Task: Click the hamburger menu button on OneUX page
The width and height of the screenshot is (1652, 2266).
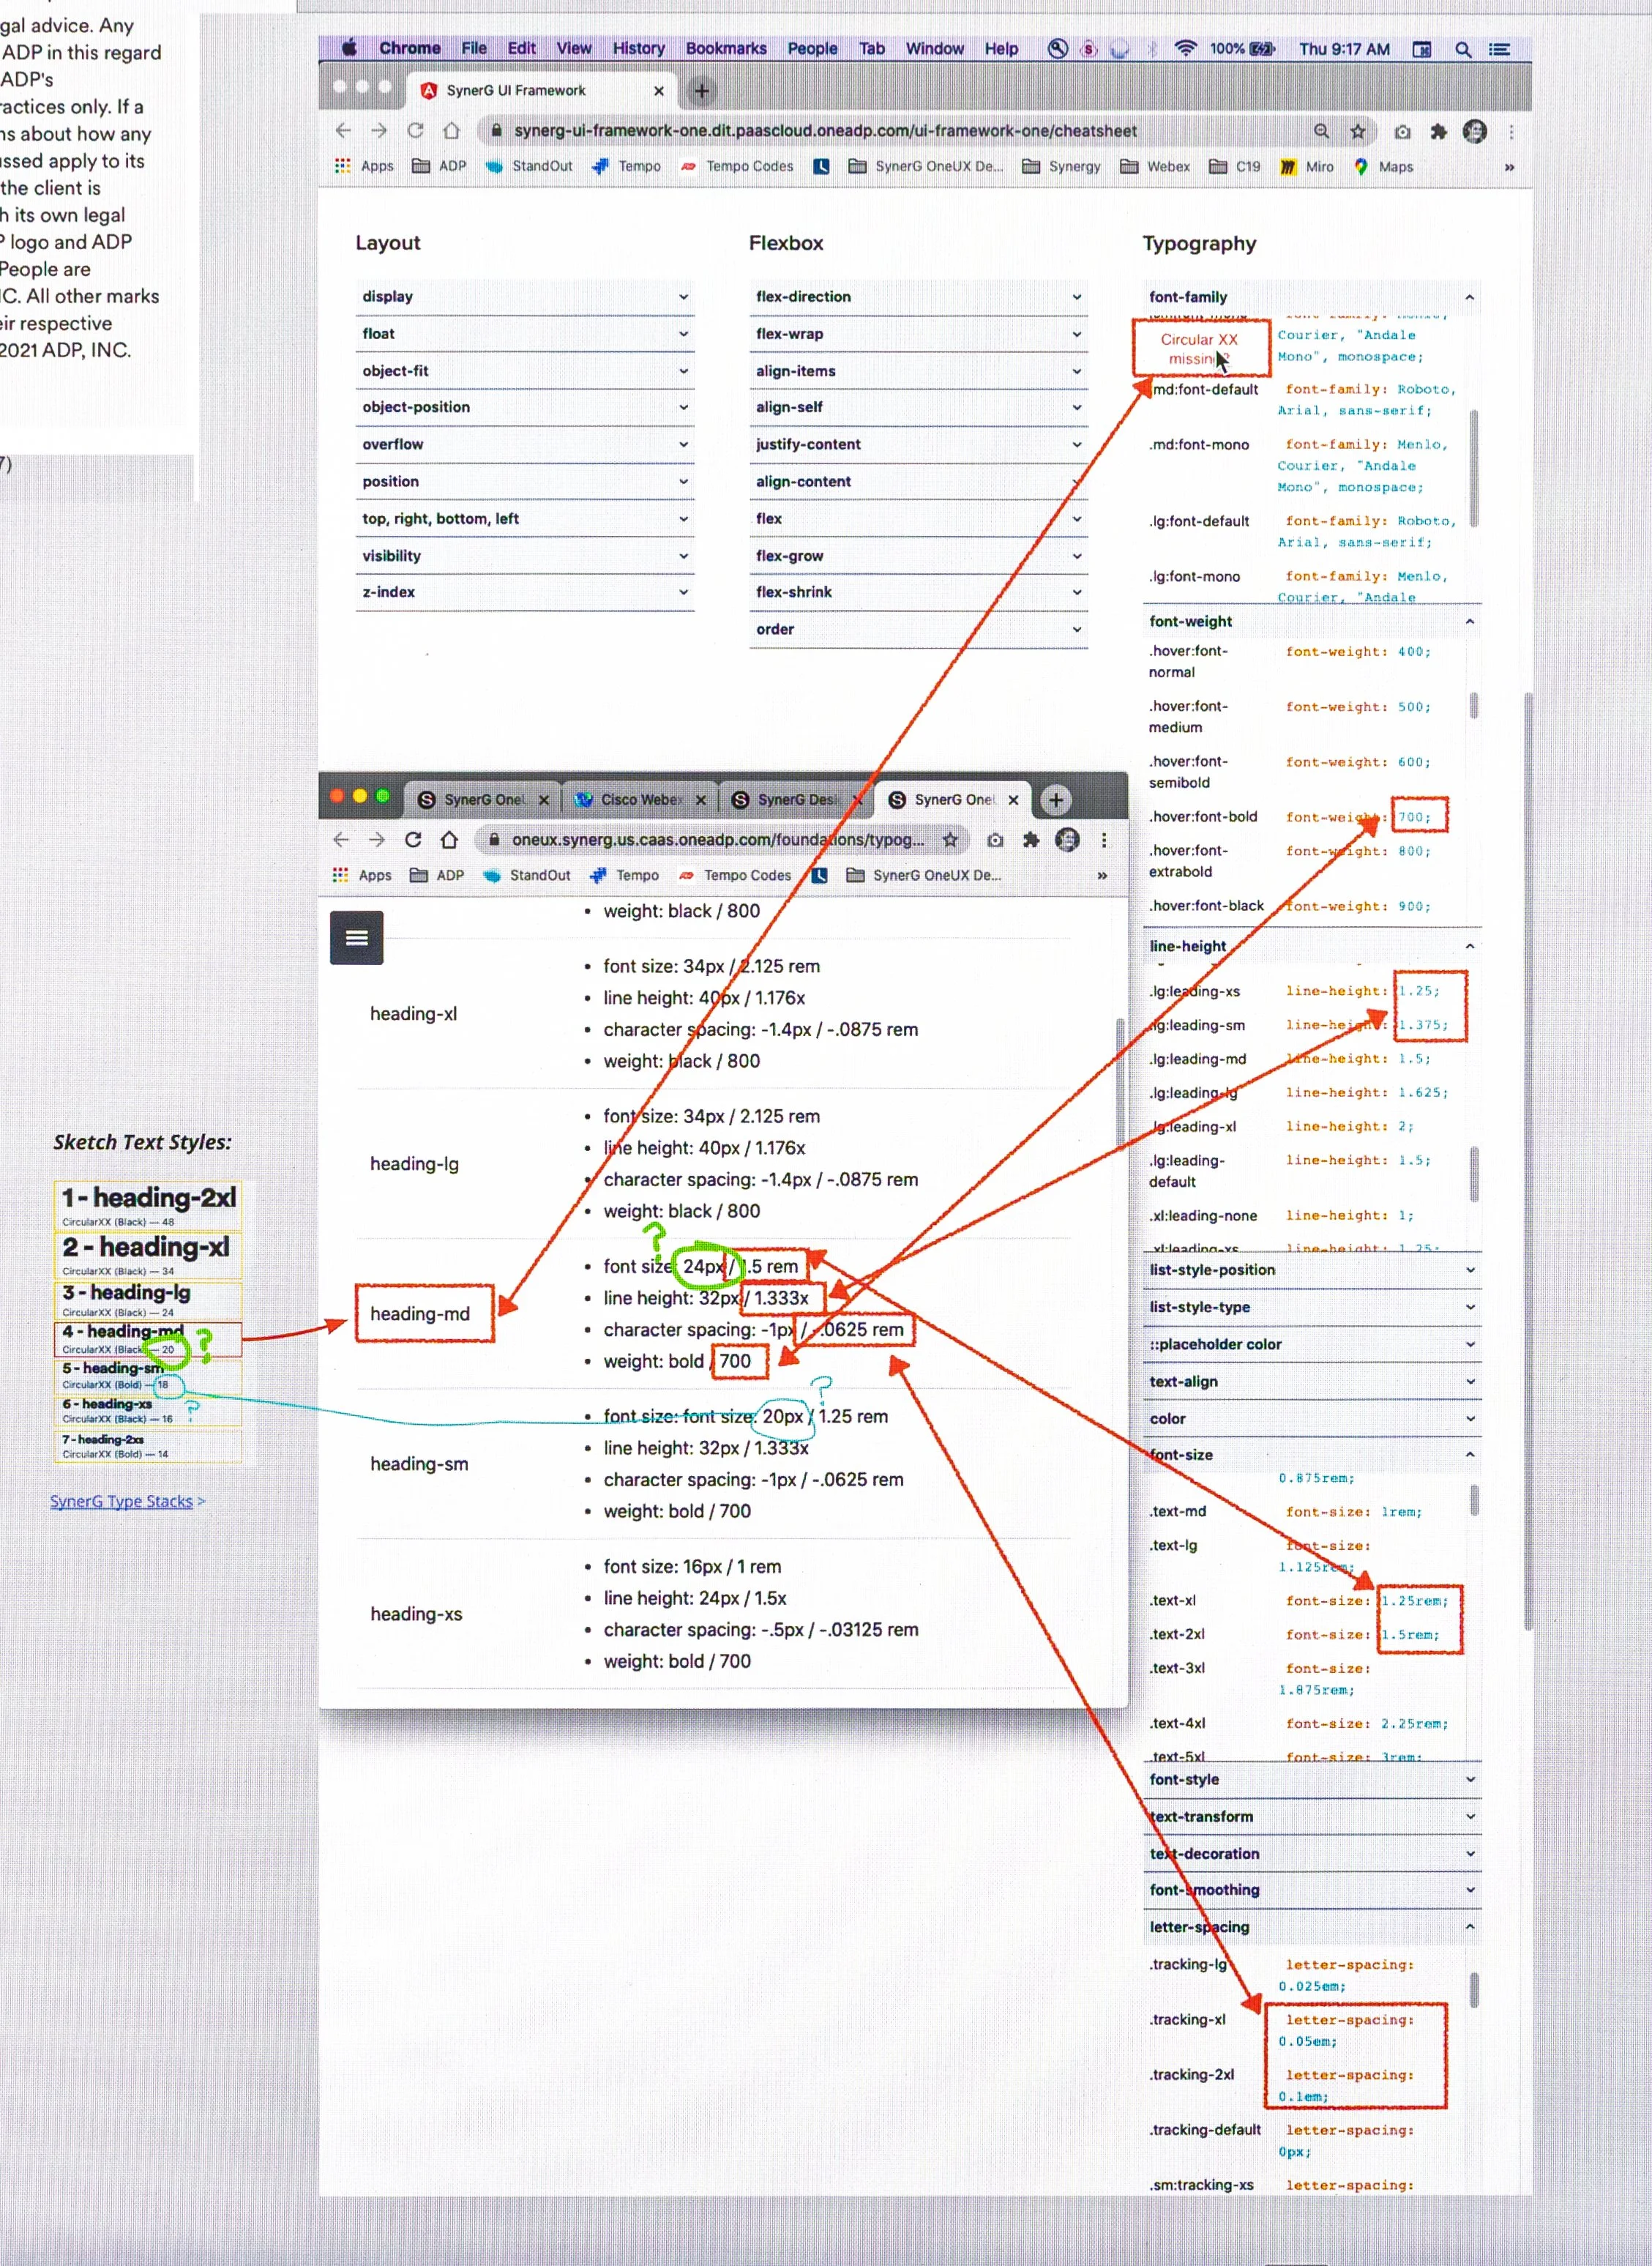Action: click(x=356, y=937)
